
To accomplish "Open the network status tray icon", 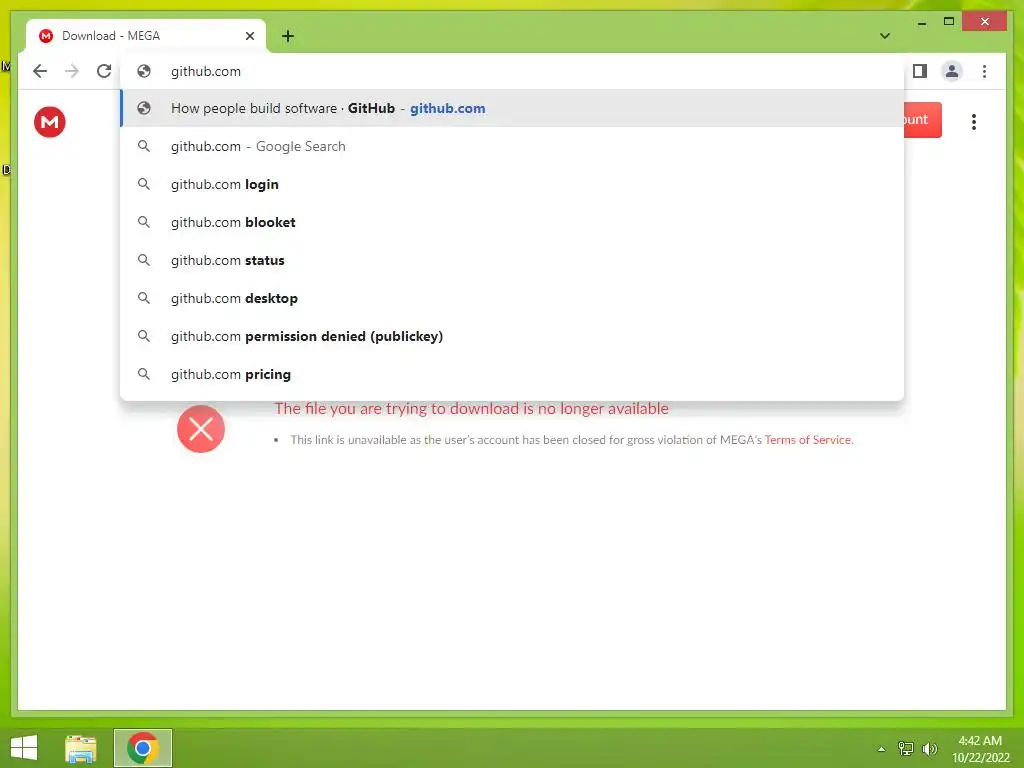I will click(906, 748).
